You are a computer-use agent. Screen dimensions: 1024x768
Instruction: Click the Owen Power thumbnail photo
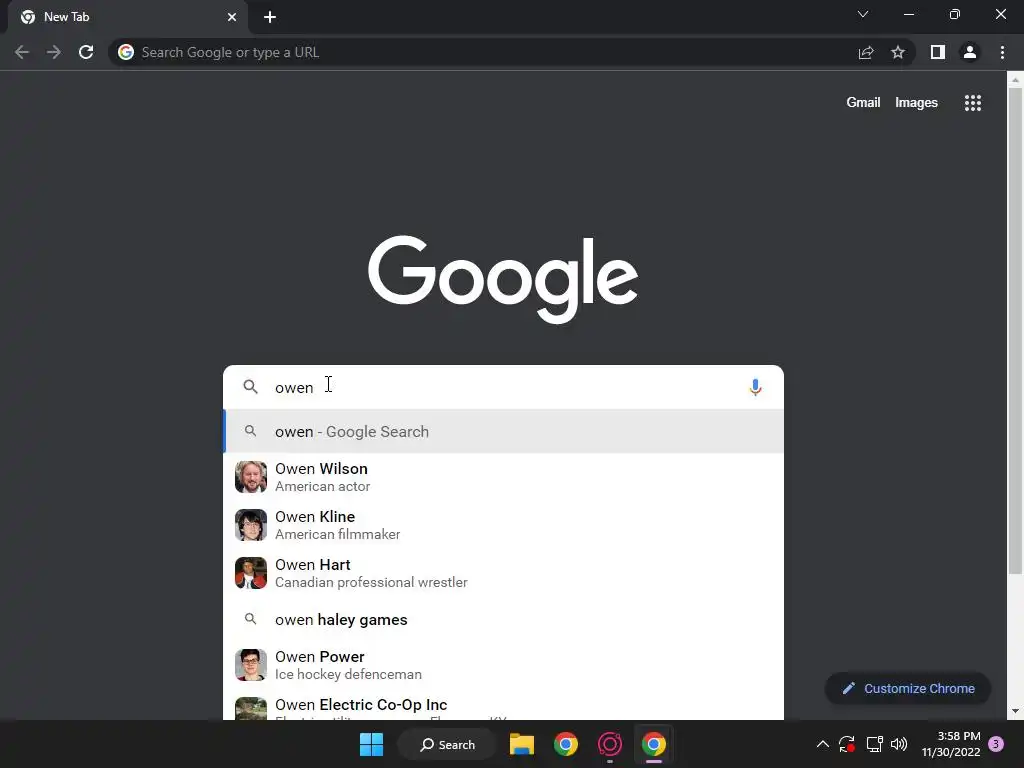pyautogui.click(x=251, y=665)
